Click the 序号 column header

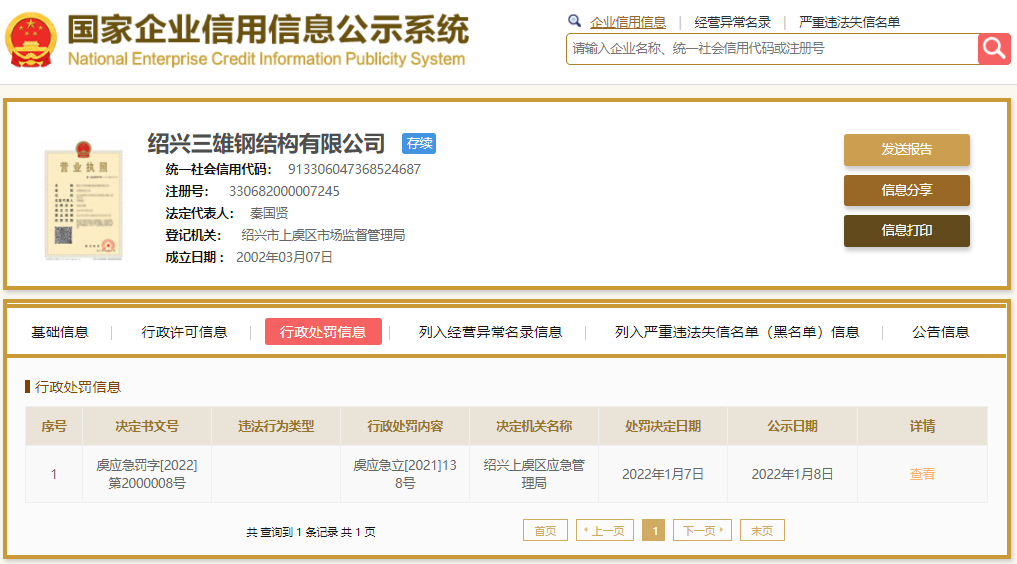(x=54, y=427)
